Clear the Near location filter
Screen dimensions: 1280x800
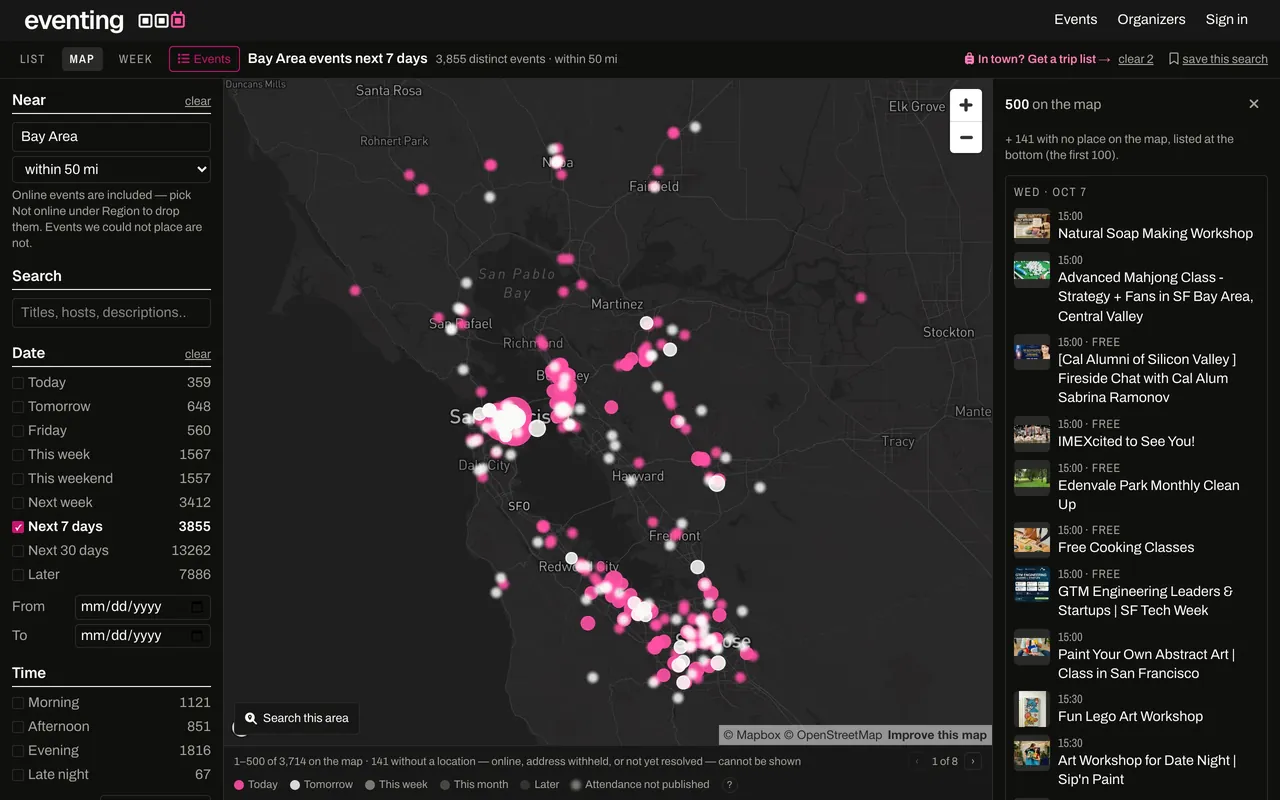point(198,101)
